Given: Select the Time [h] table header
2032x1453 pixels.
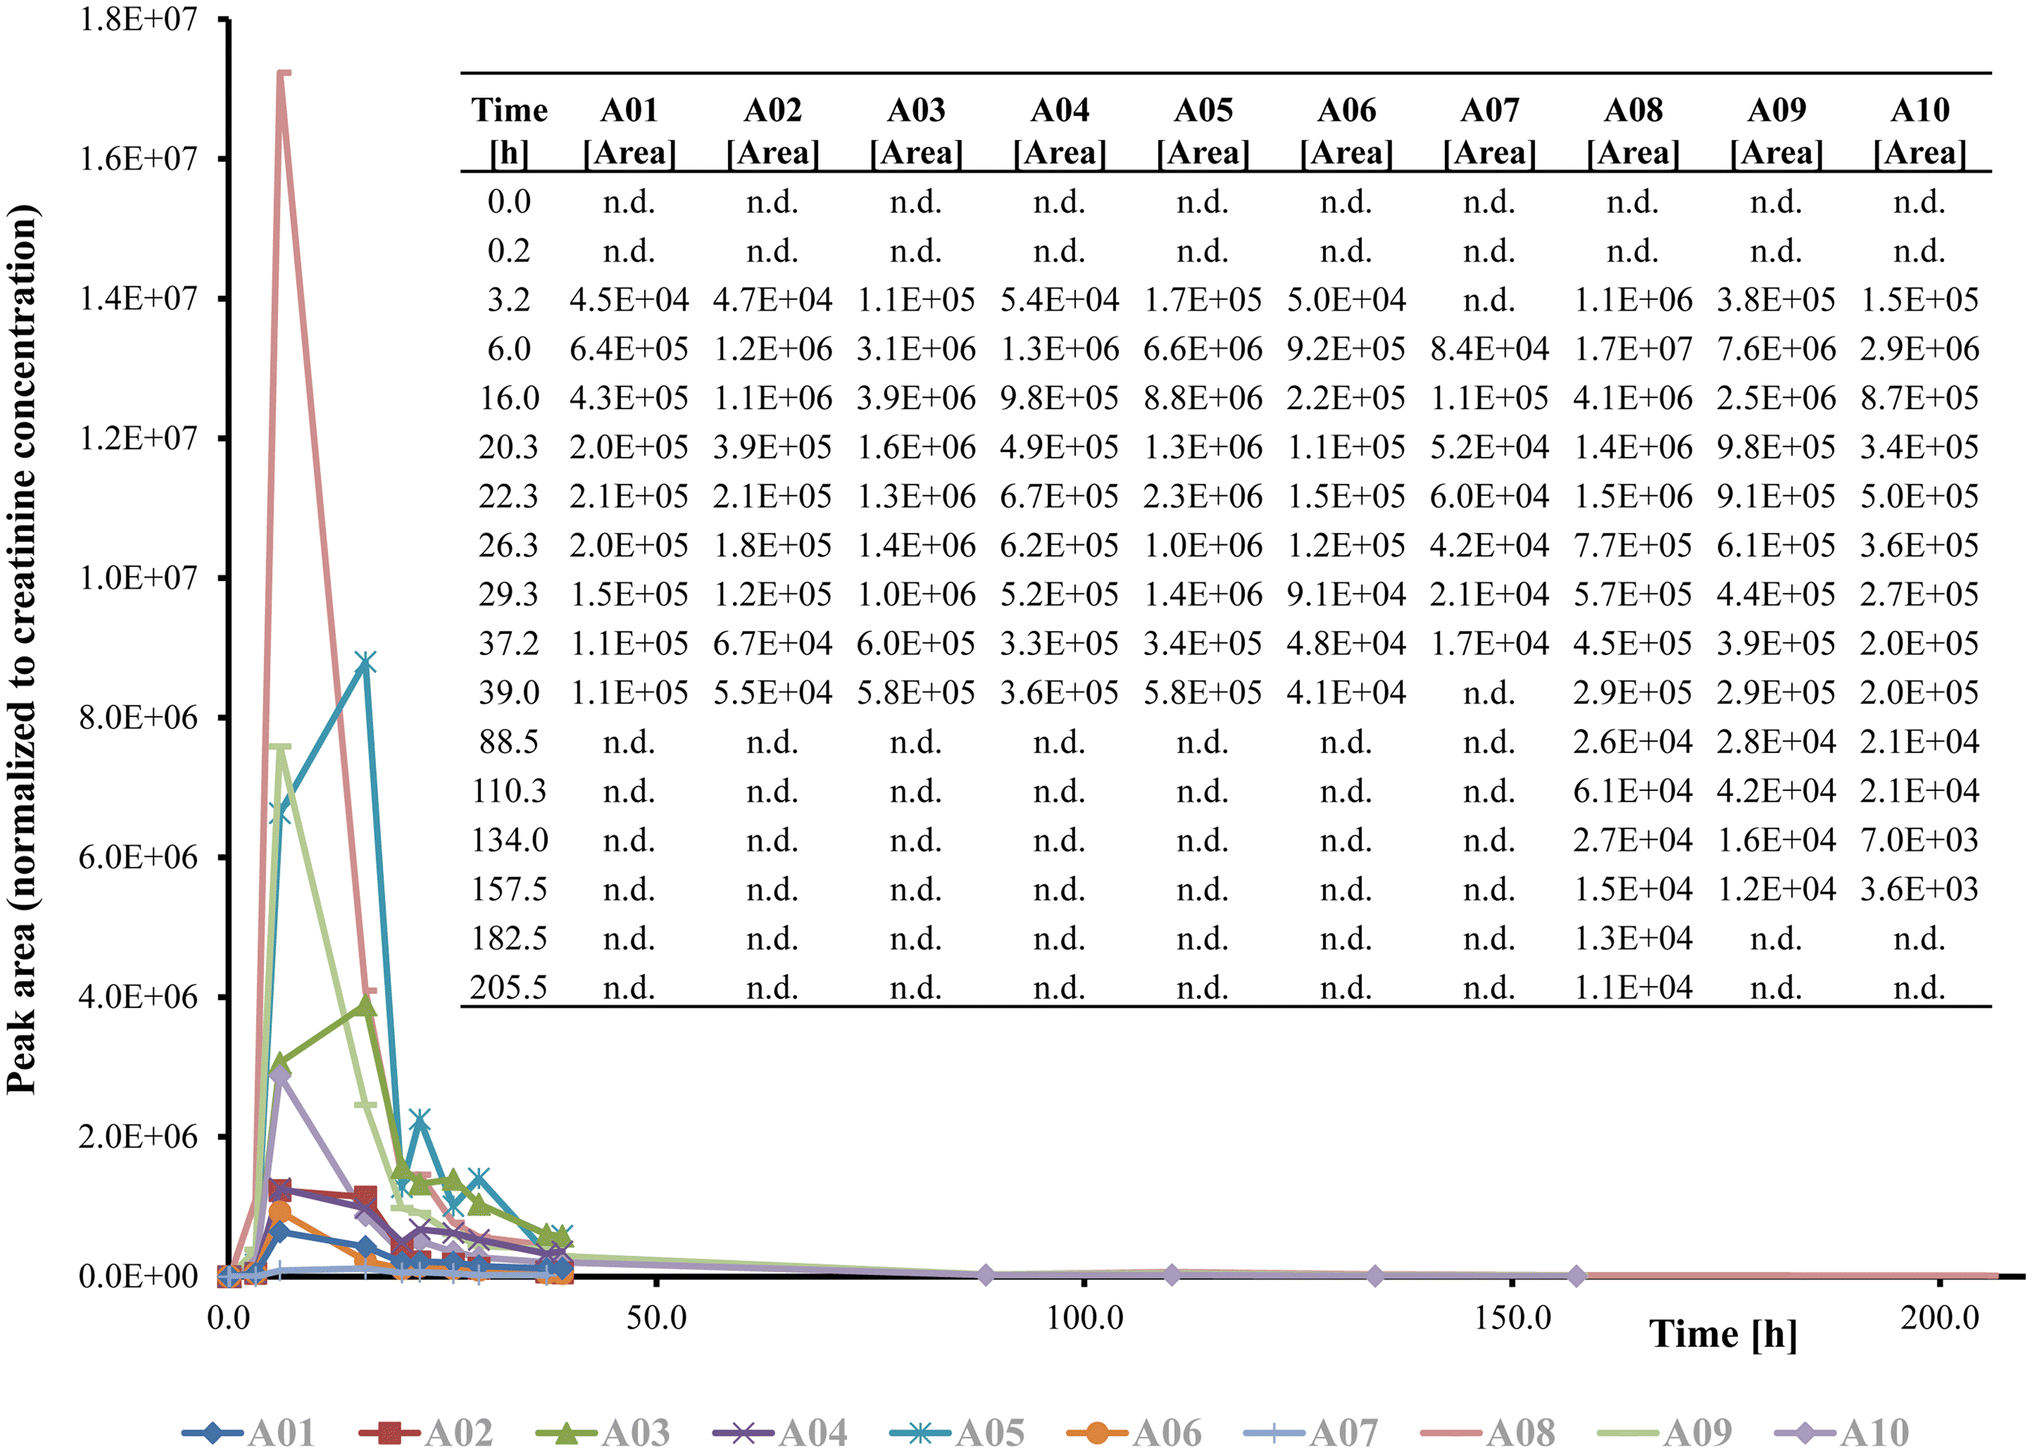Looking at the screenshot, I should coord(509,131).
